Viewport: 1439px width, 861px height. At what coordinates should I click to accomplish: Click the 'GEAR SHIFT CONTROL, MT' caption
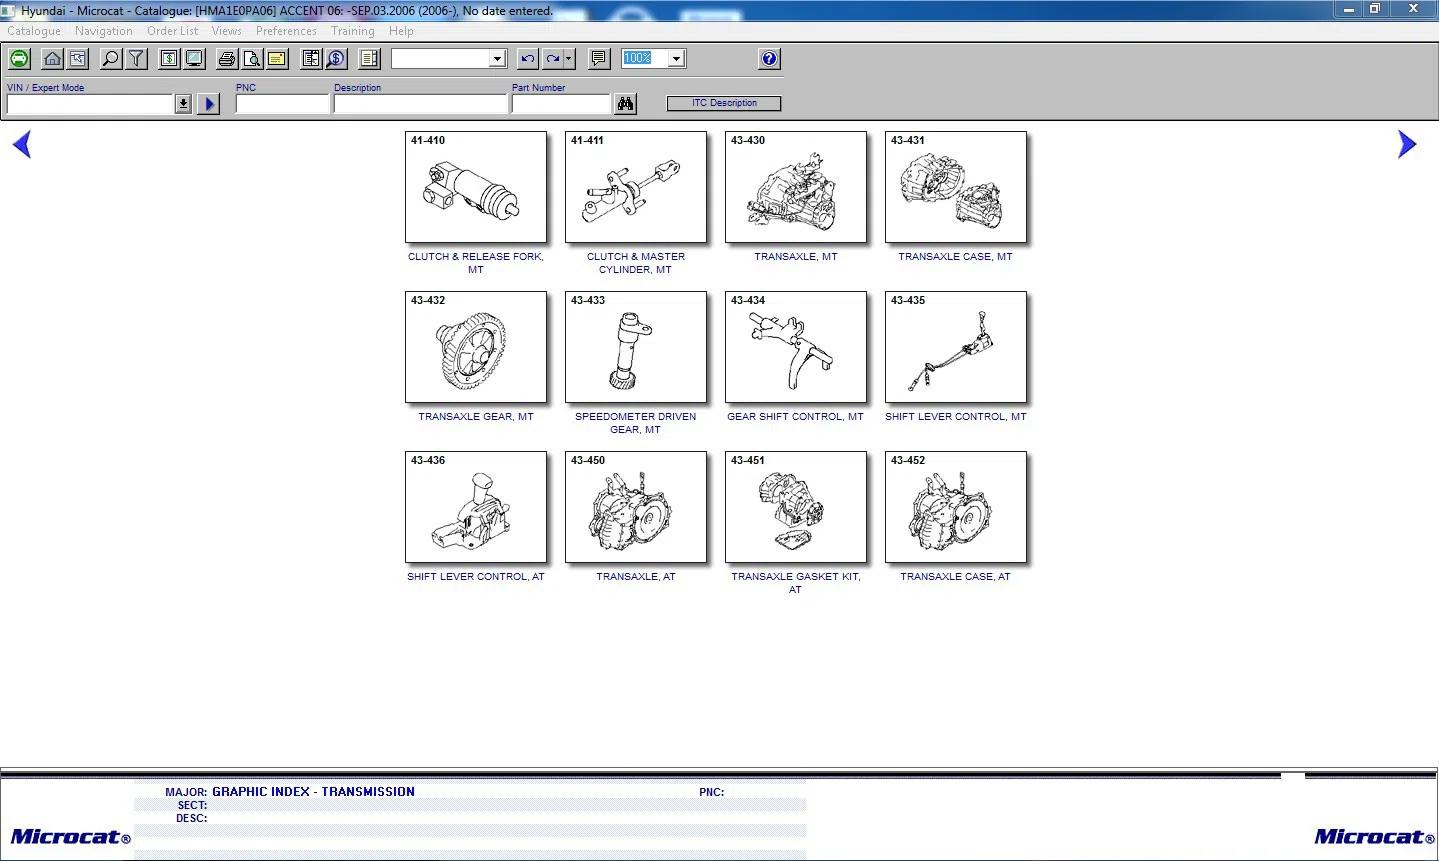click(x=795, y=417)
